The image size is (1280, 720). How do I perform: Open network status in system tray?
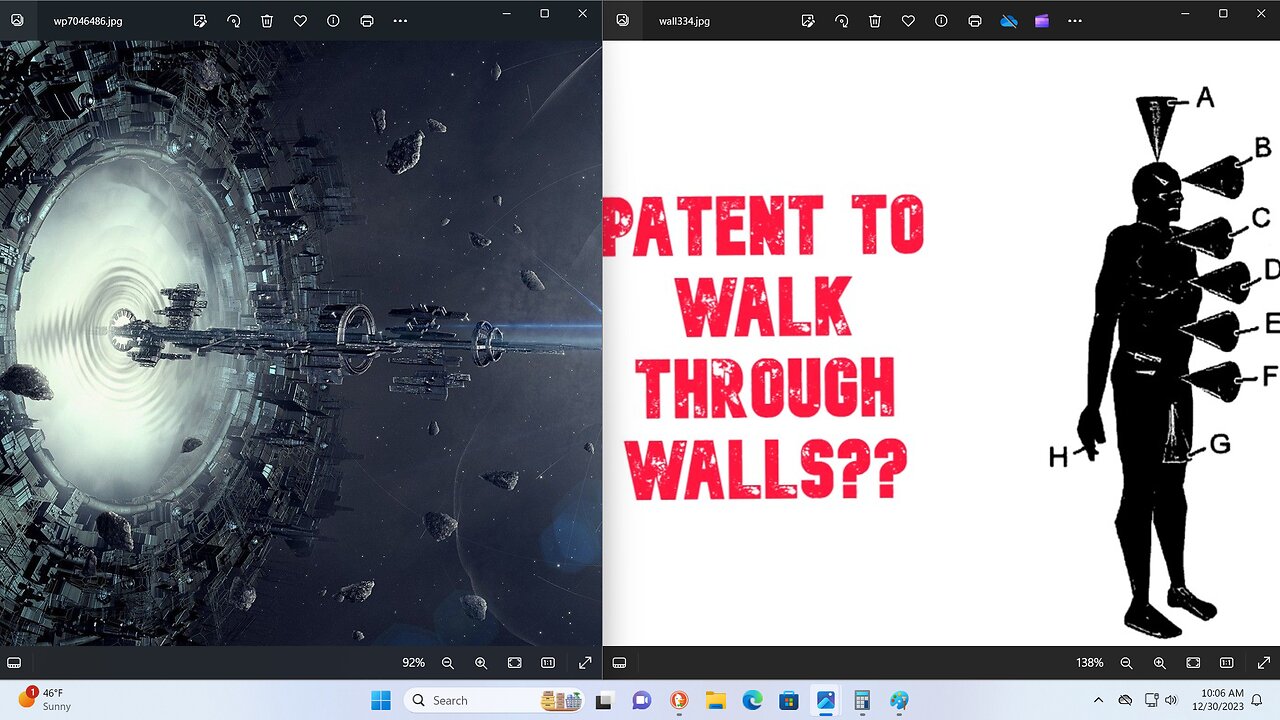[x=1151, y=700]
